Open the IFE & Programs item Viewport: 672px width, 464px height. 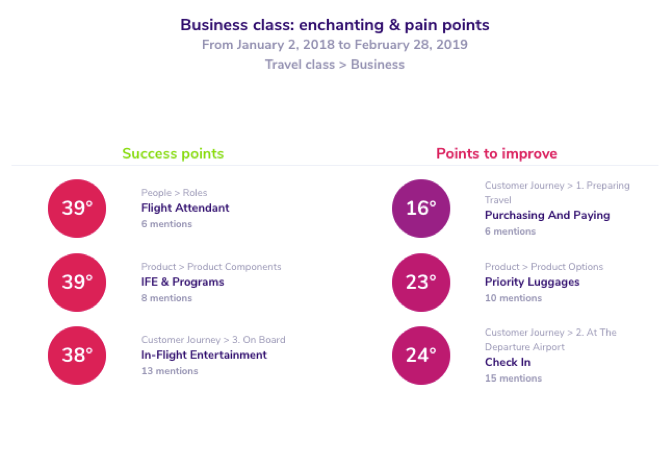pos(183,282)
